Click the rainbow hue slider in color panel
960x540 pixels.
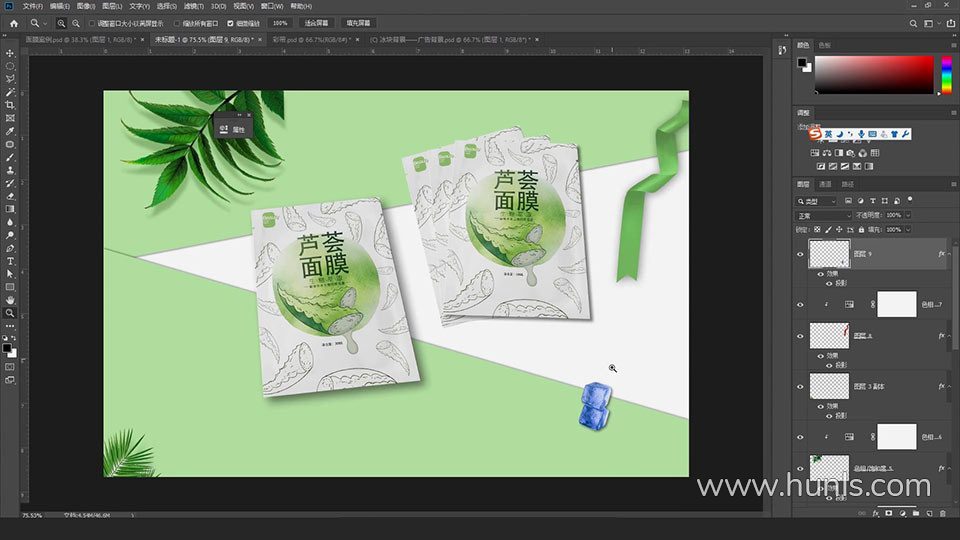pos(946,75)
